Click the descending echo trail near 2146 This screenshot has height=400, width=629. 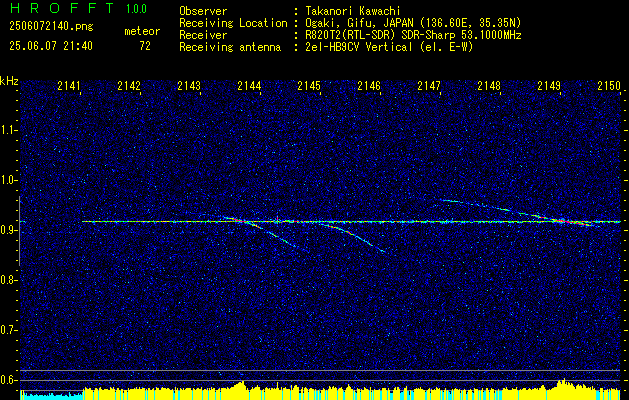(353, 237)
